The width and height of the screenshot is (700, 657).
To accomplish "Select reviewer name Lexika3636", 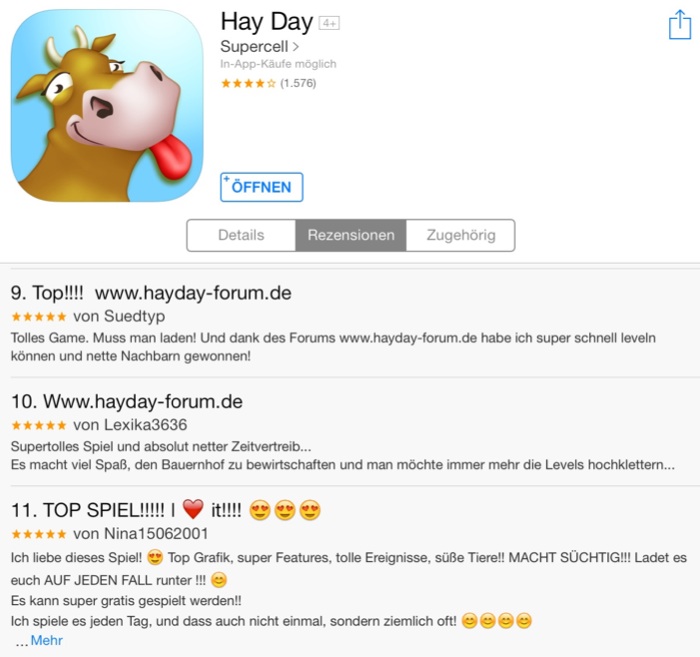I will click(146, 424).
